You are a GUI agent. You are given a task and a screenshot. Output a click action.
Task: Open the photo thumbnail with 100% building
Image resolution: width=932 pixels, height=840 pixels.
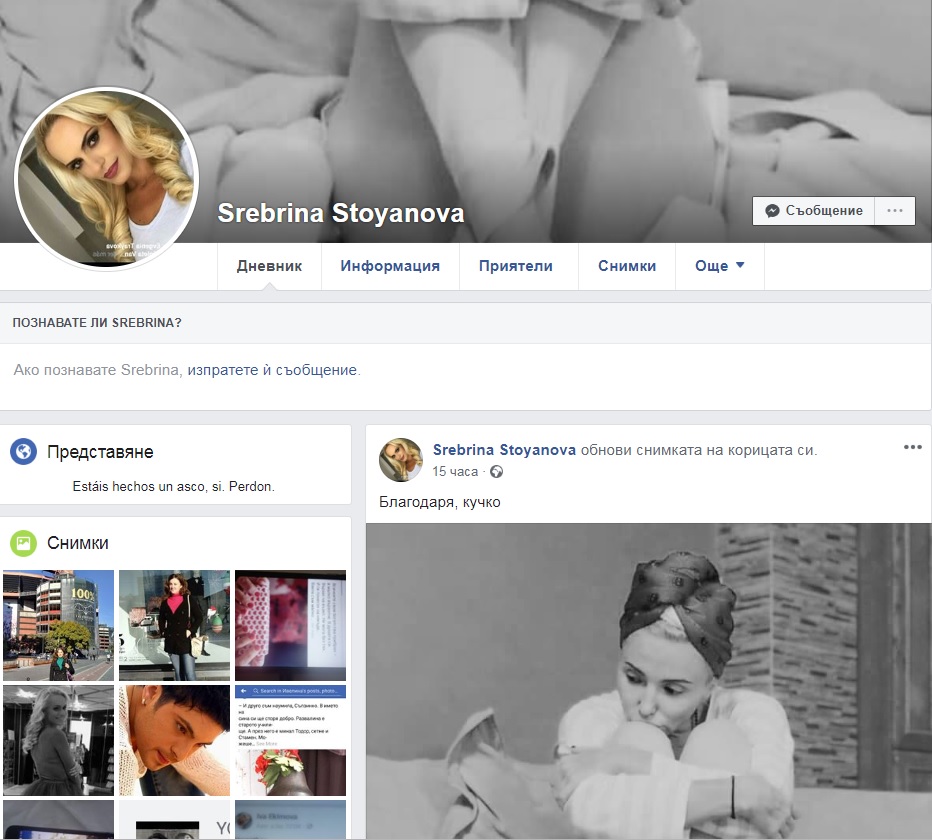coord(58,625)
